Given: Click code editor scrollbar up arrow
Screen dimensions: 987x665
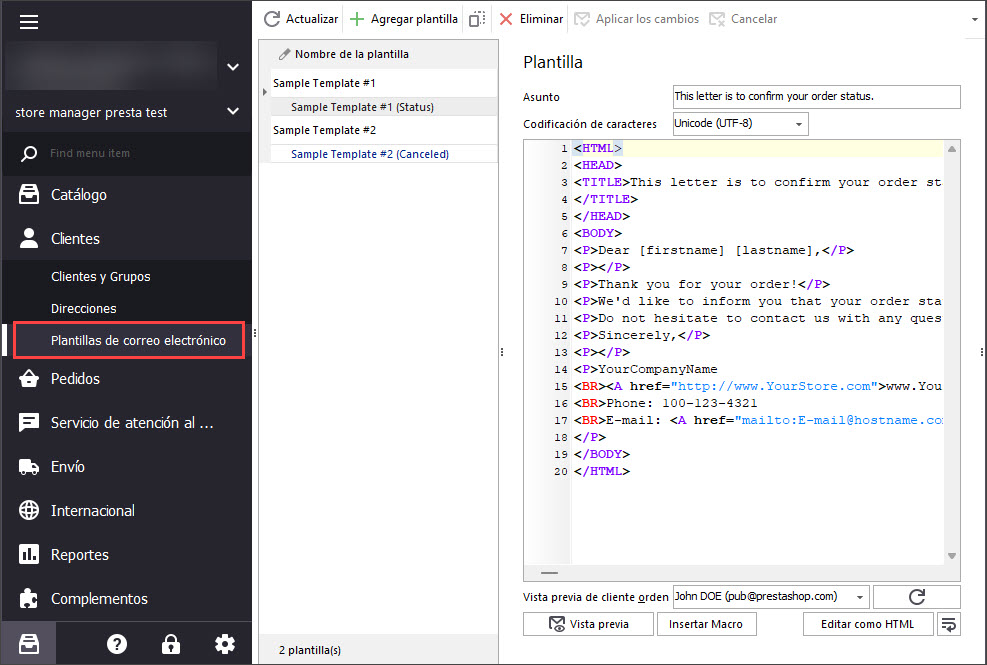Looking at the screenshot, I should click(x=952, y=149).
